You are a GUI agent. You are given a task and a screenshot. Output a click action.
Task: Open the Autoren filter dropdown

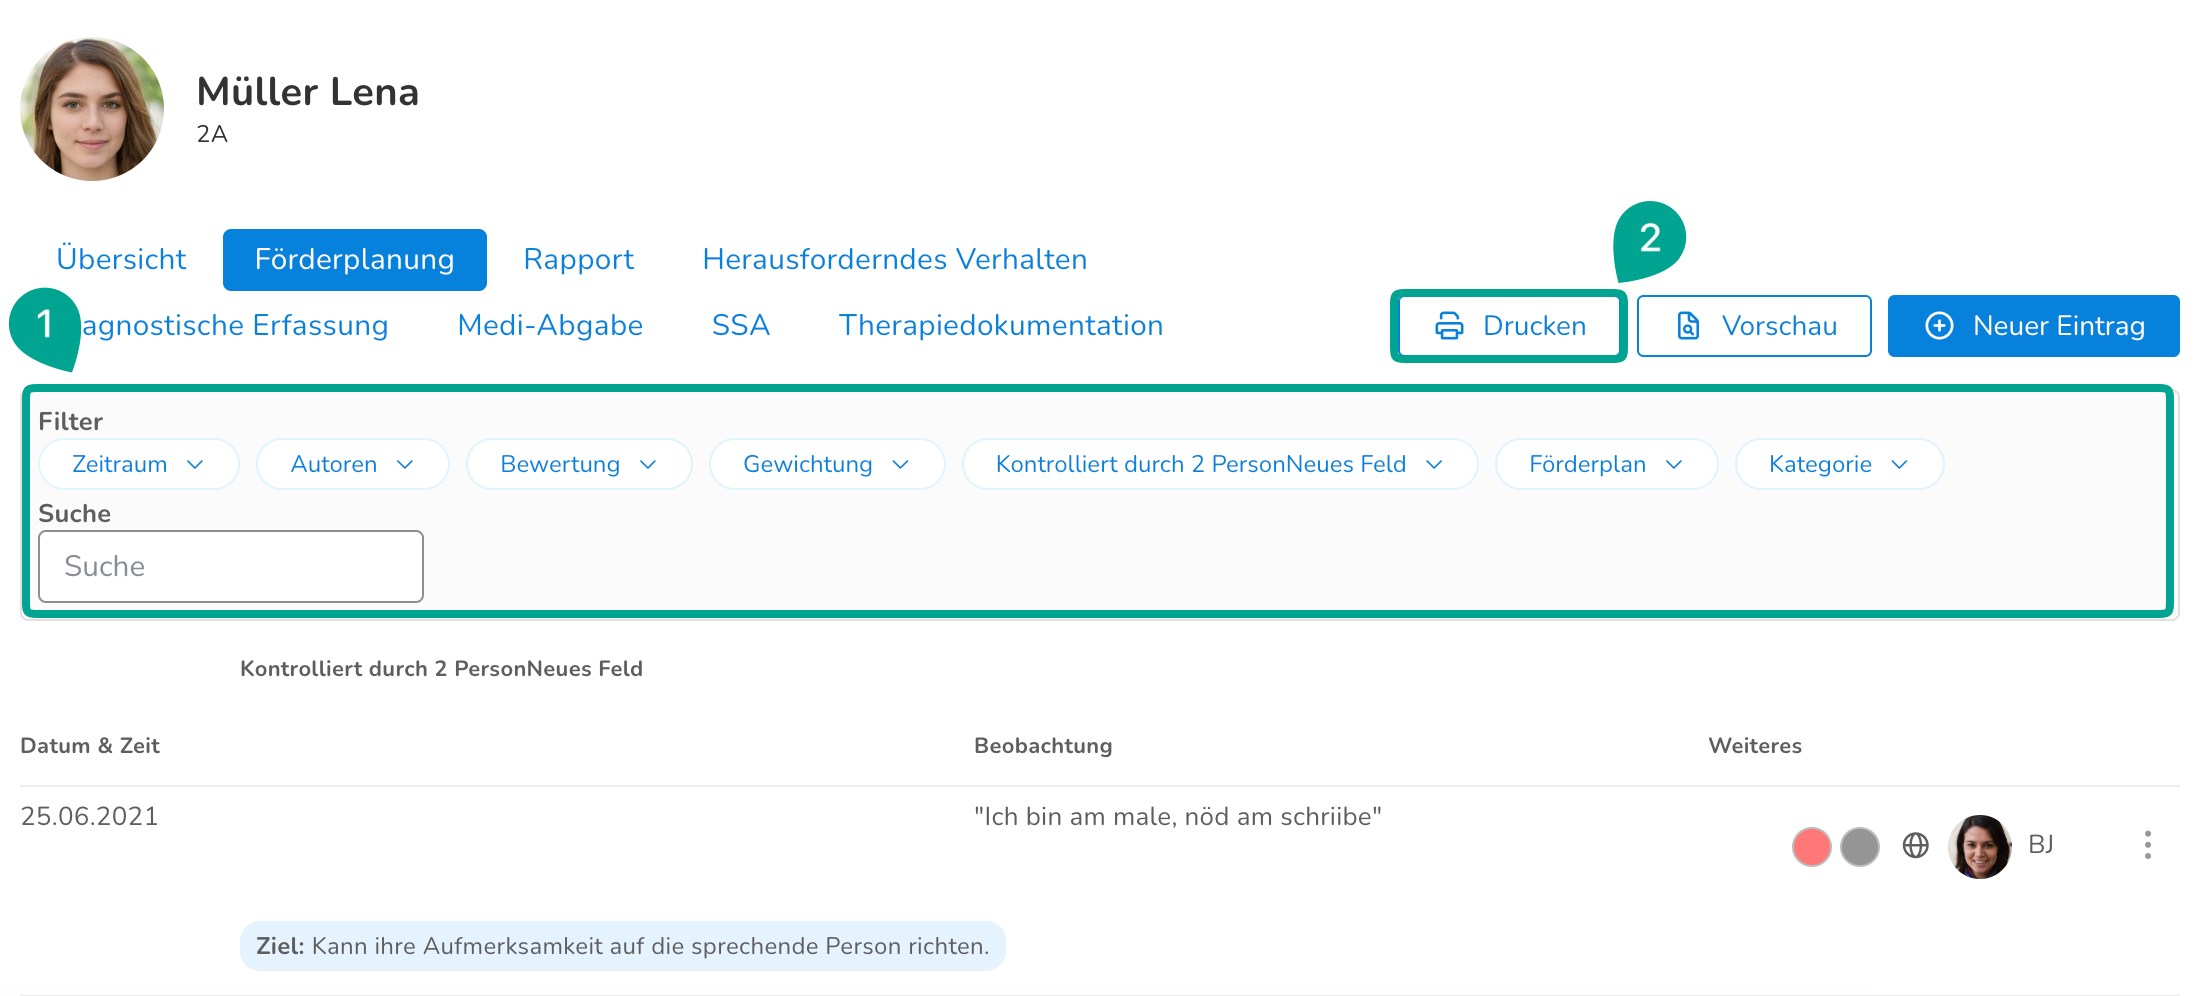pos(352,464)
